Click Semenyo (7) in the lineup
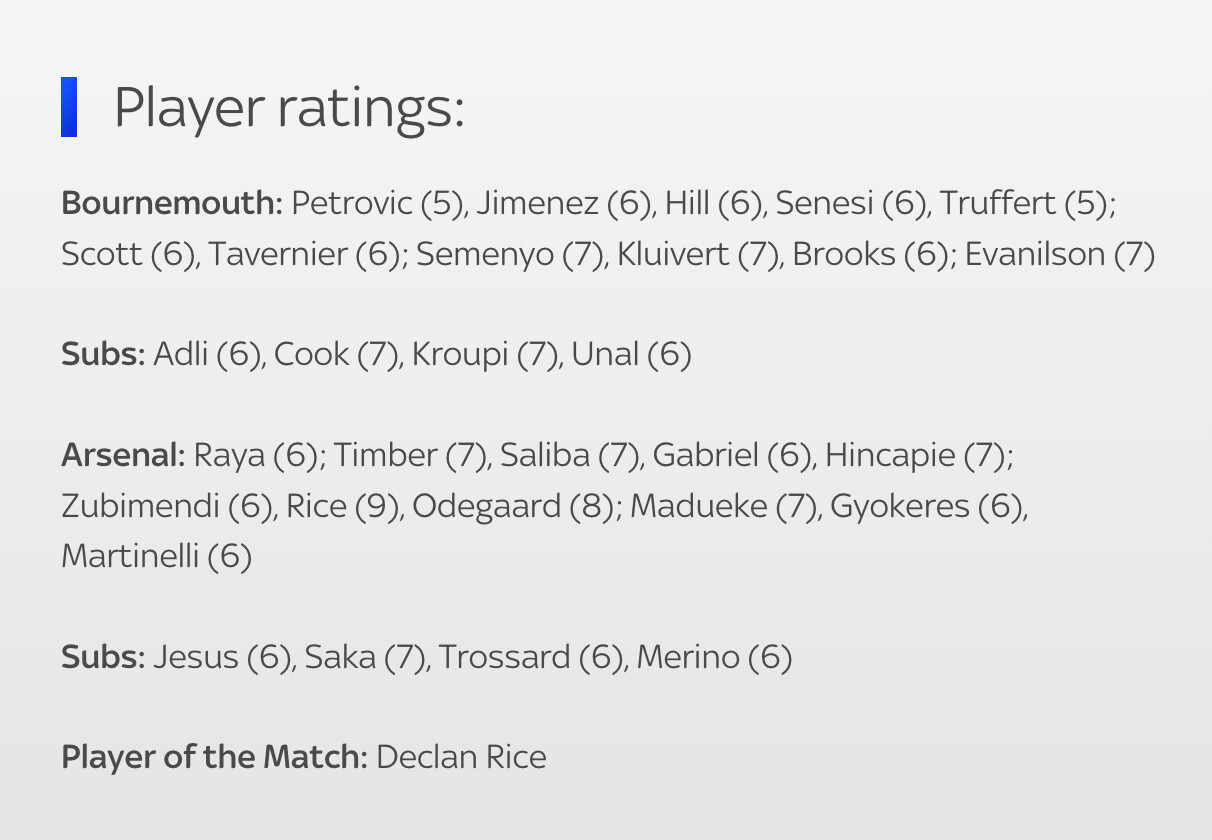This screenshot has width=1212, height=840. [x=507, y=254]
